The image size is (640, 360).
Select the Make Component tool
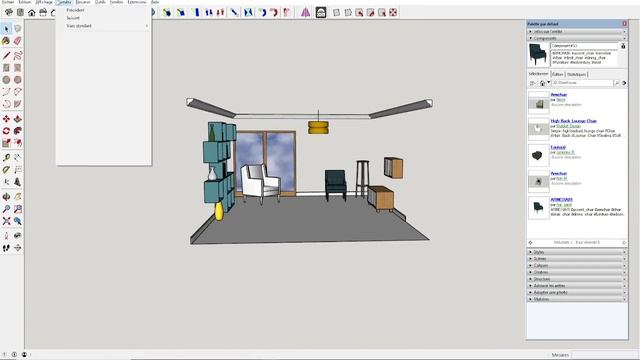[18, 29]
